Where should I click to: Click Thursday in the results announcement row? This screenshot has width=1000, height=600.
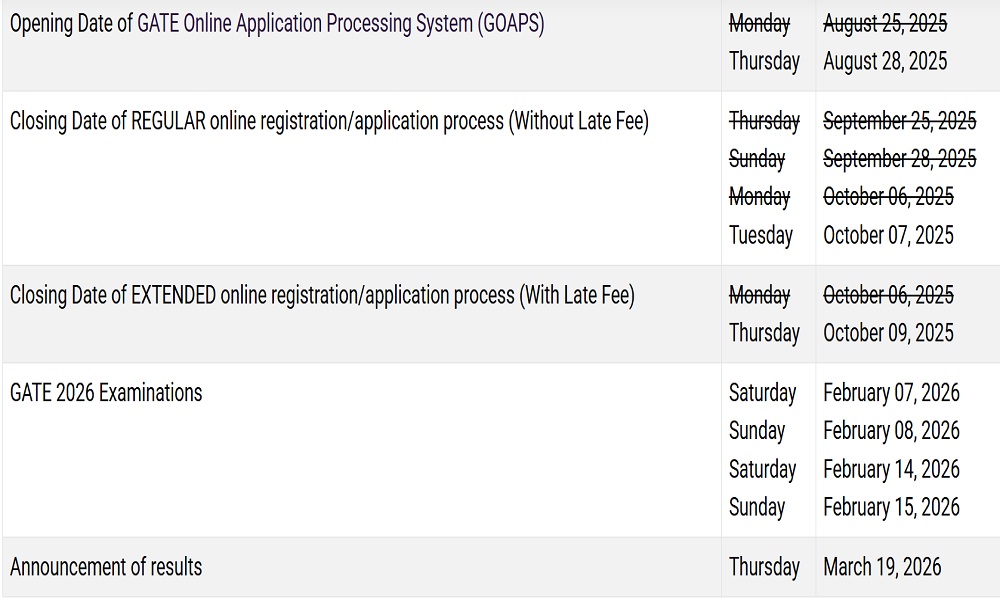pyautogui.click(x=764, y=567)
